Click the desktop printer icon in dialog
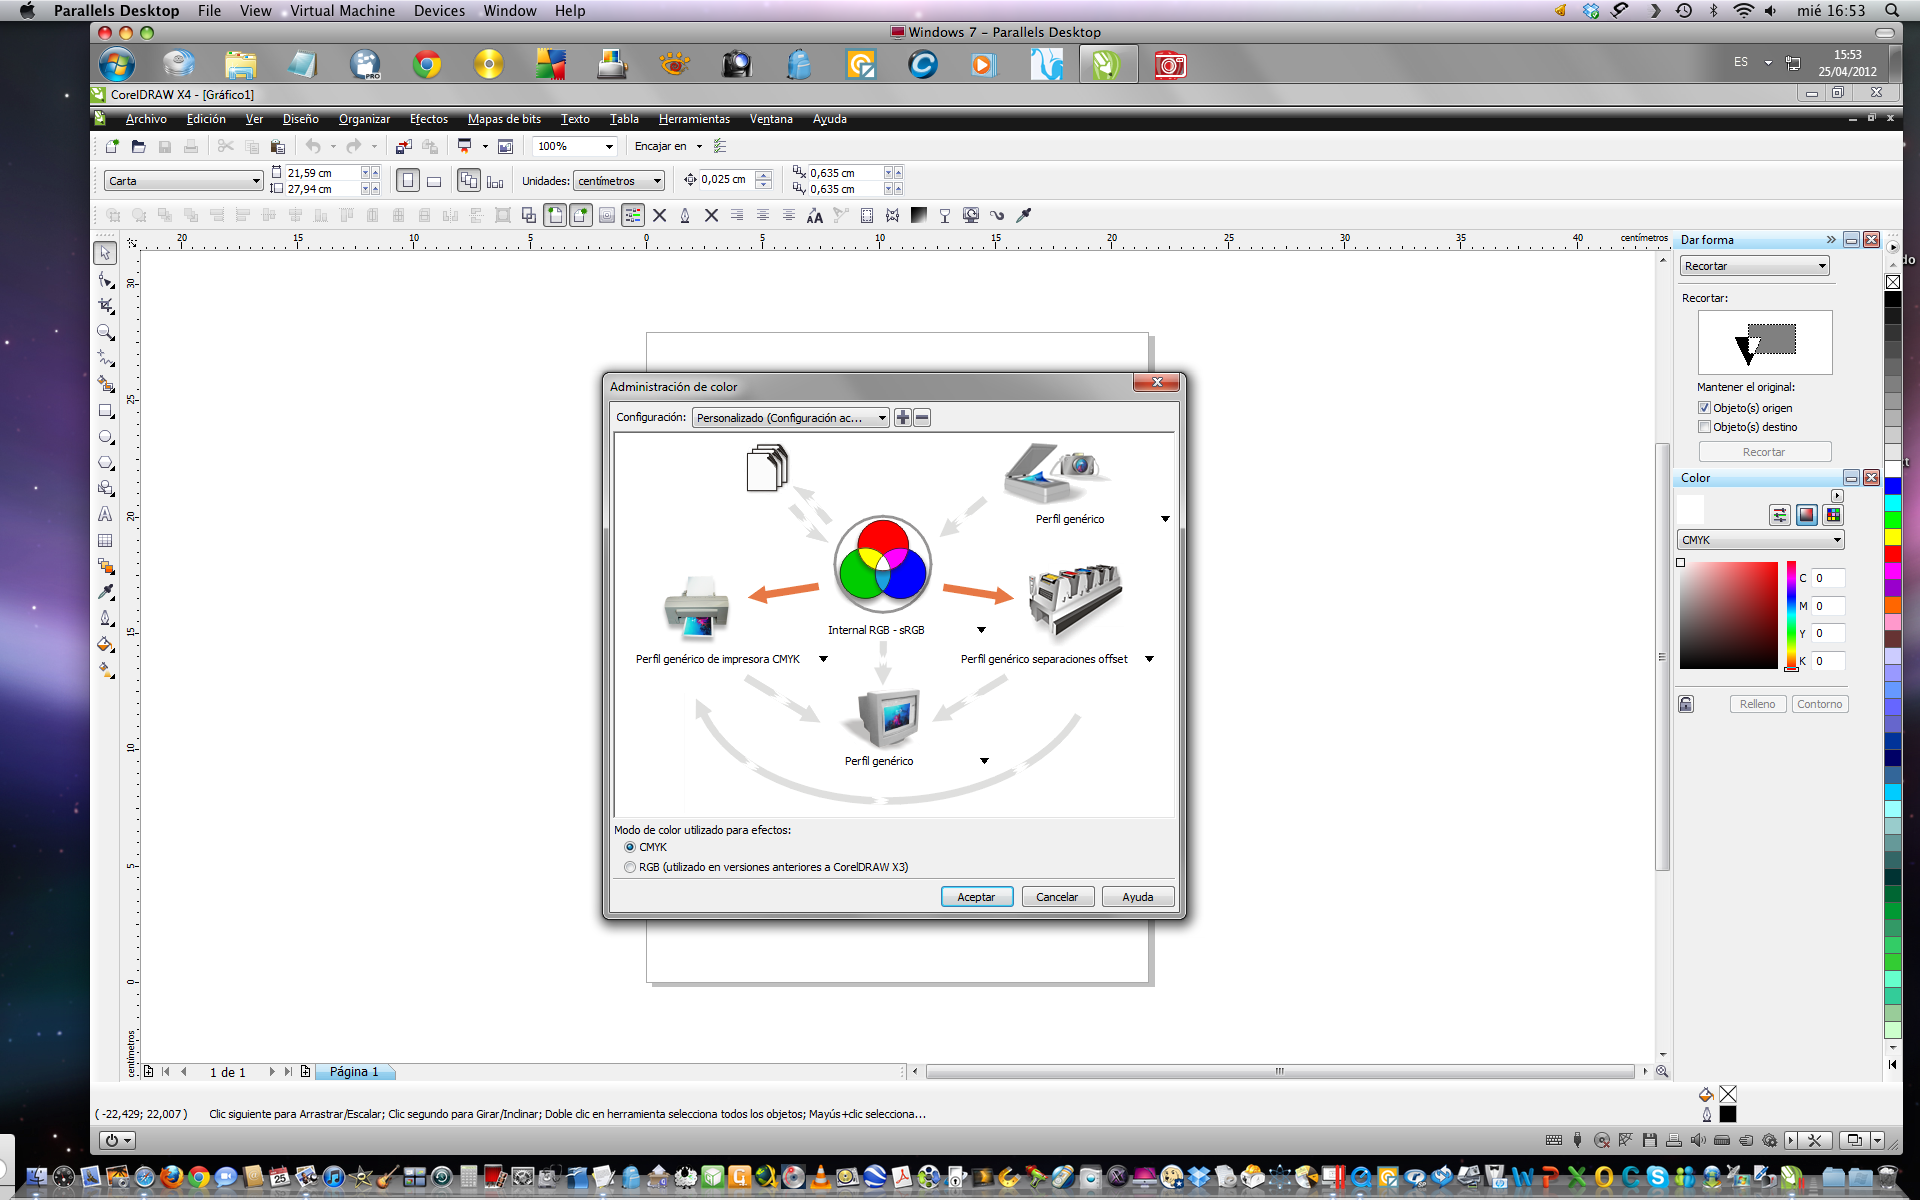 [696, 607]
